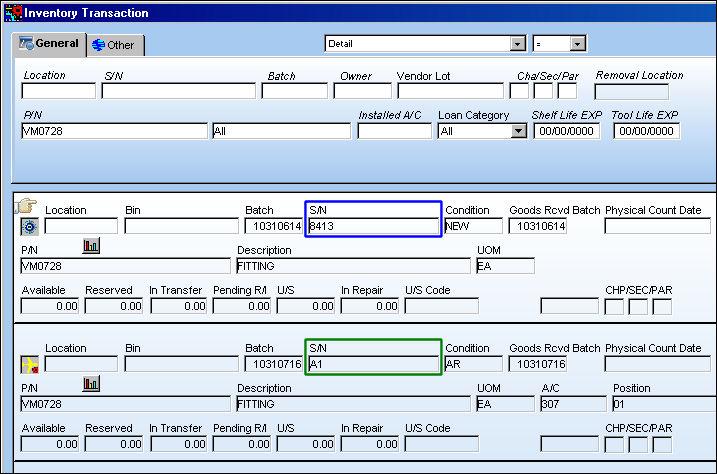Click the pointing hand select icon
The image size is (717, 474).
pyautogui.click(x=26, y=206)
